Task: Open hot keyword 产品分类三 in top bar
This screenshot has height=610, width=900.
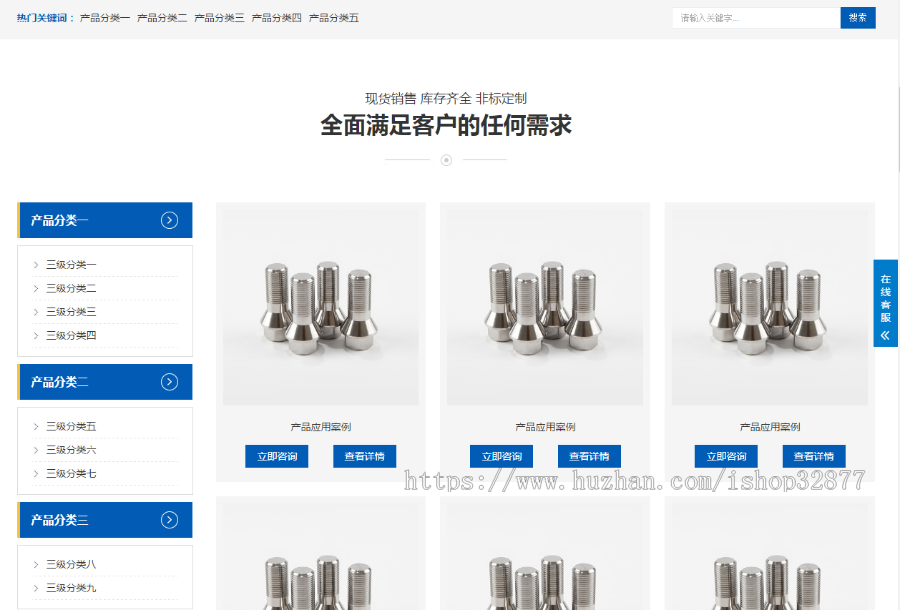Action: (219, 18)
